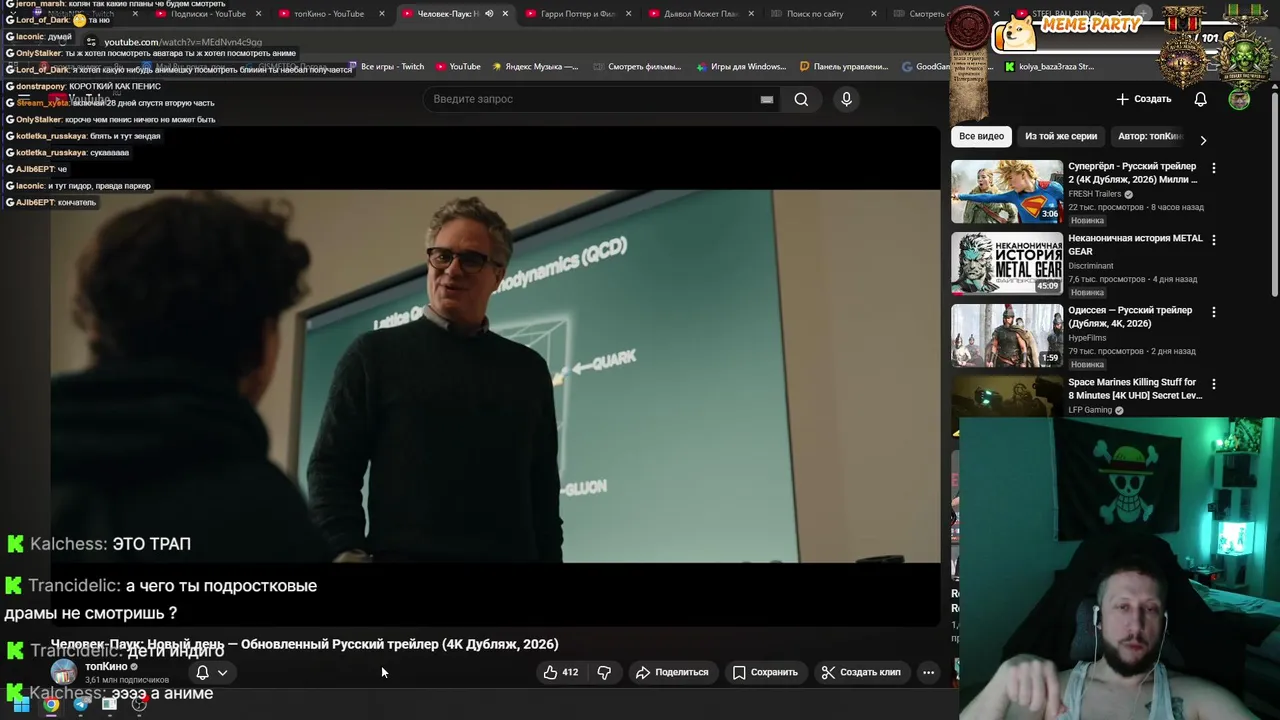
Task: Select the Все видео chip
Action: [x=981, y=136]
